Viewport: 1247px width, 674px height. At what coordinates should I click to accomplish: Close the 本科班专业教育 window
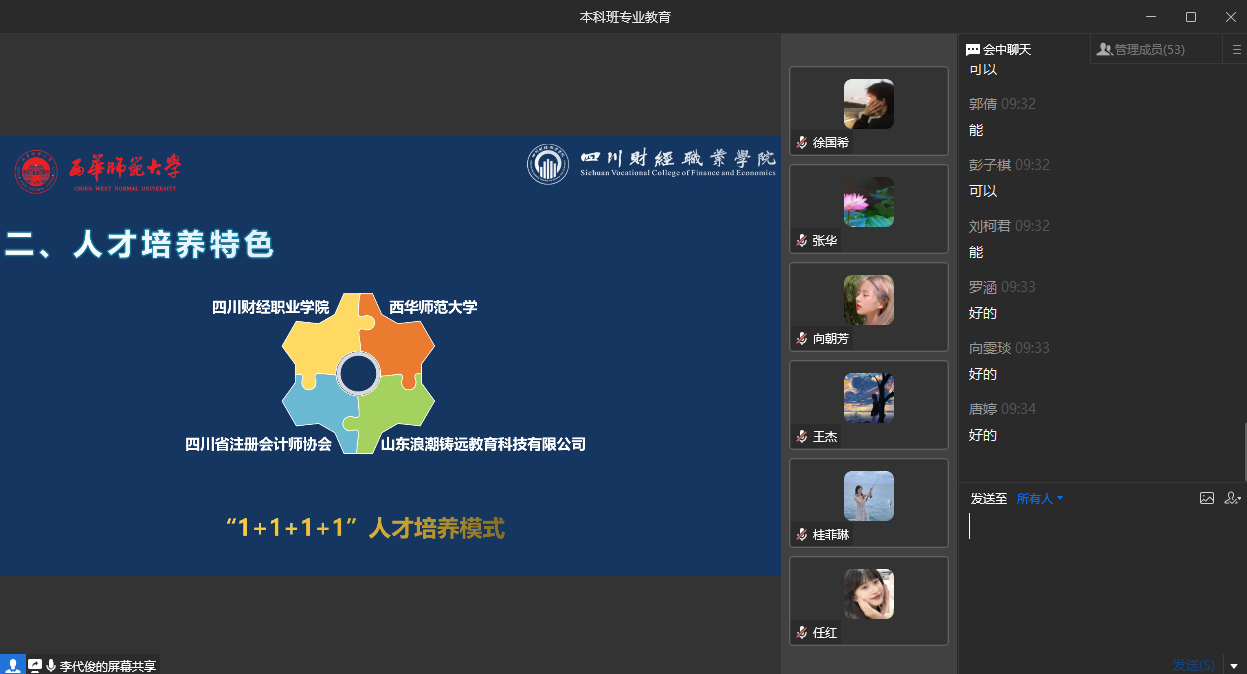click(1230, 17)
